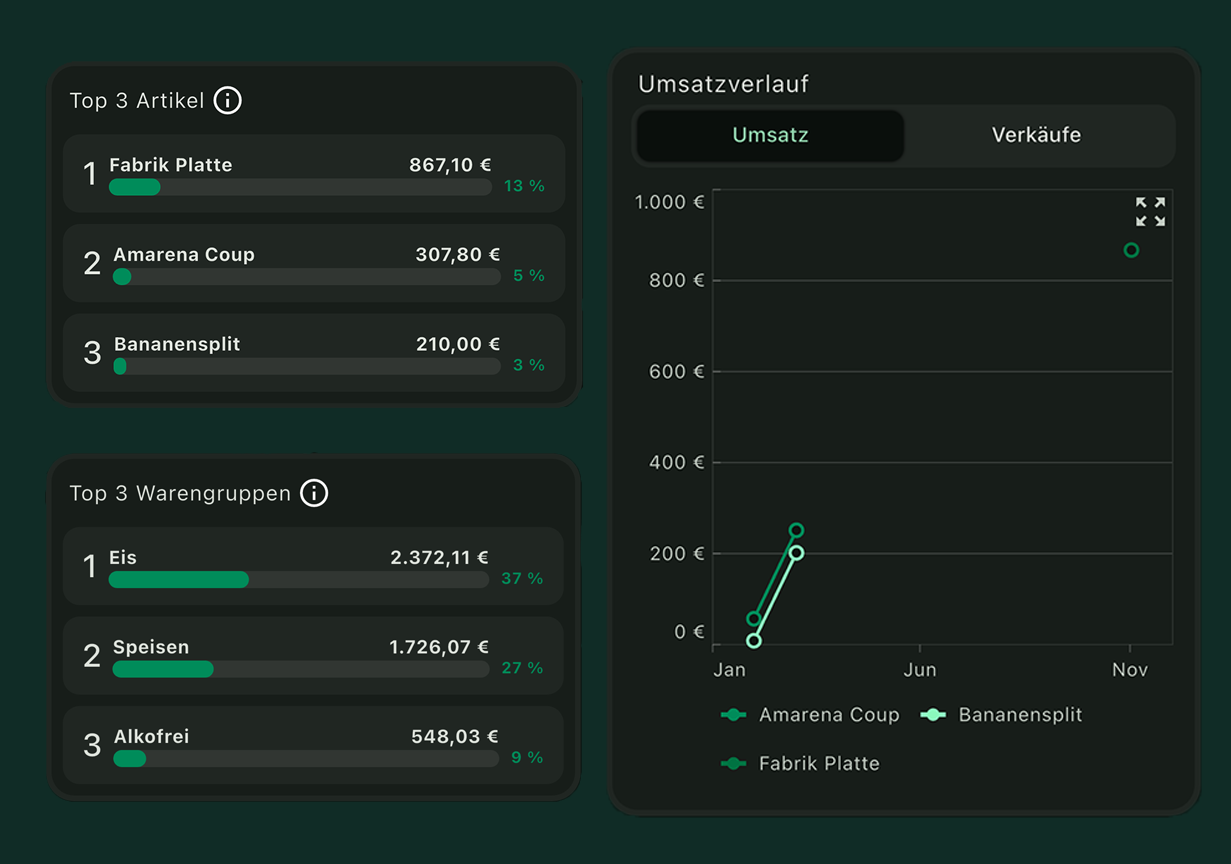The height and width of the screenshot is (864, 1231).
Task: Click info icon beside Top 3 Warengruppen
Action: point(314,493)
